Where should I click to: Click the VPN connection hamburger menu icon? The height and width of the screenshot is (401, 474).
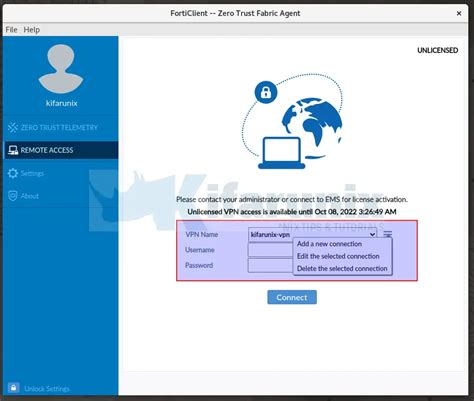click(387, 234)
